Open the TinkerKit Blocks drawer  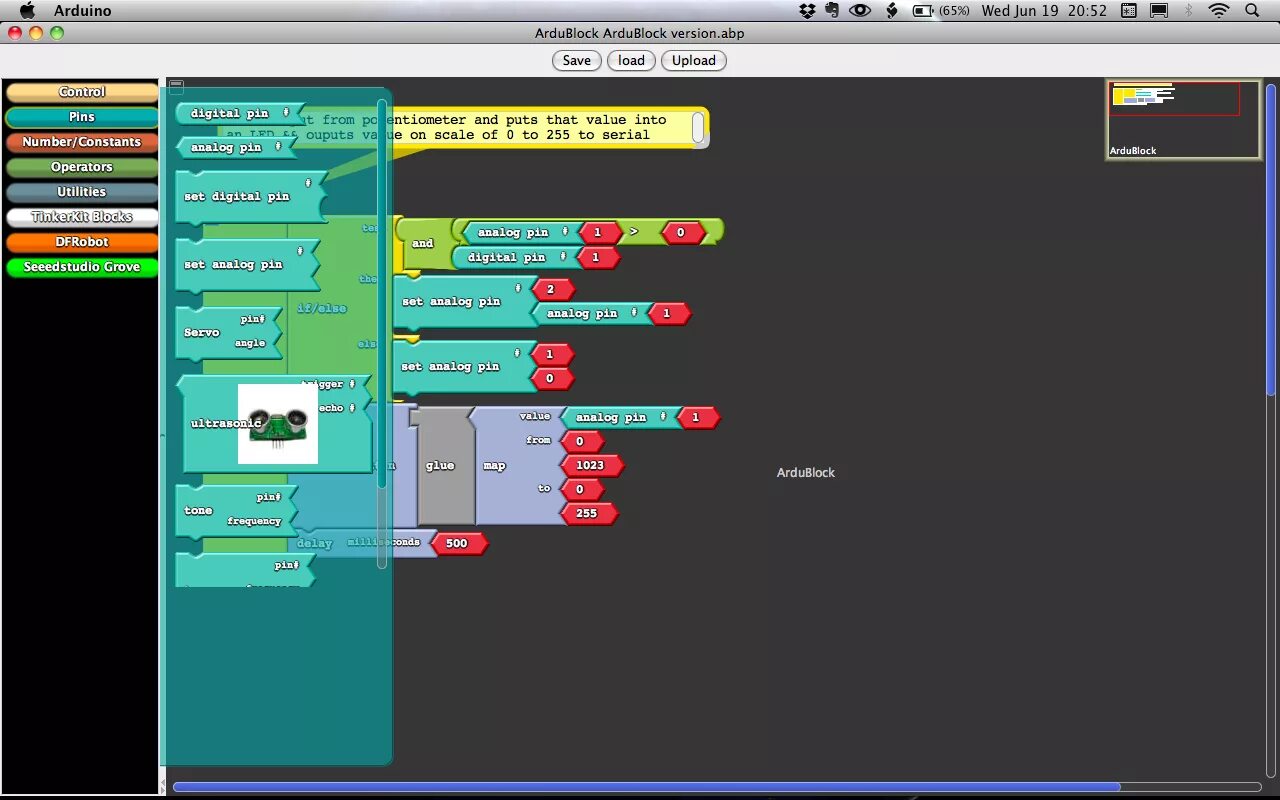(82, 217)
